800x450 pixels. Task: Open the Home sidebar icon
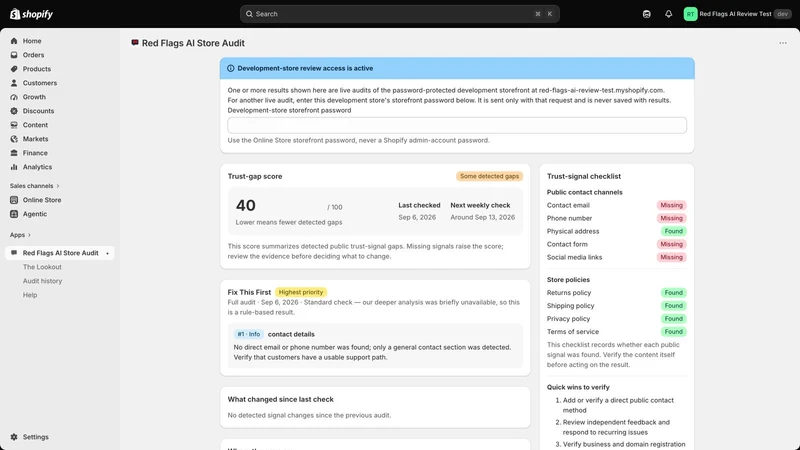(x=14, y=41)
